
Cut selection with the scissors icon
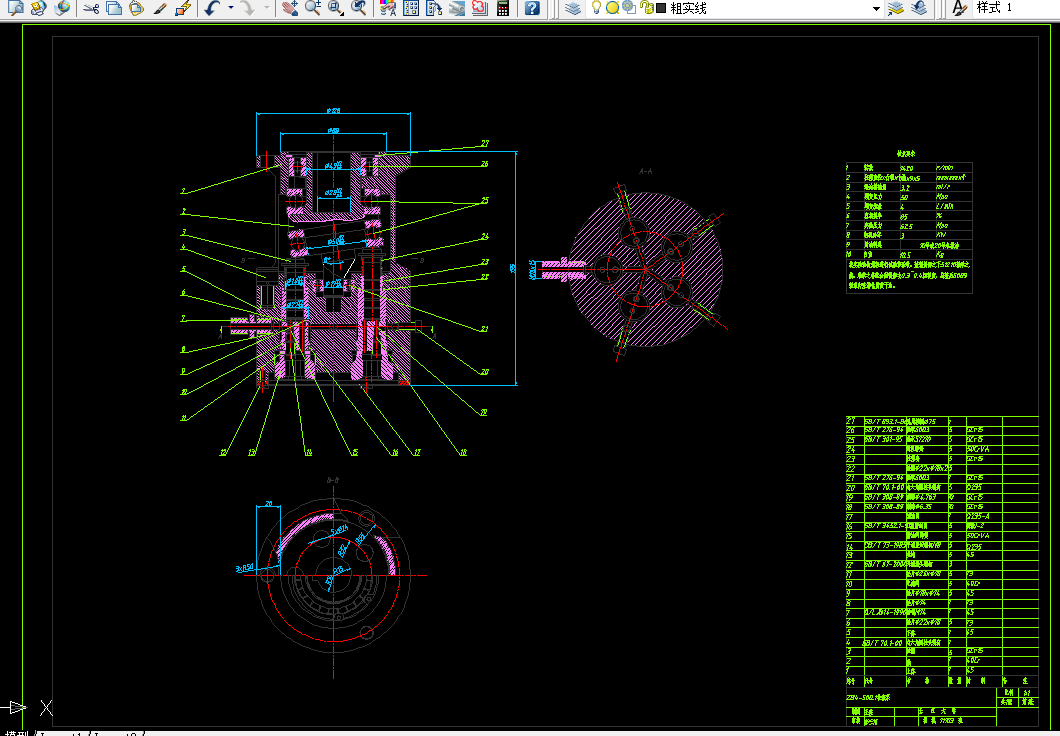(91, 8)
